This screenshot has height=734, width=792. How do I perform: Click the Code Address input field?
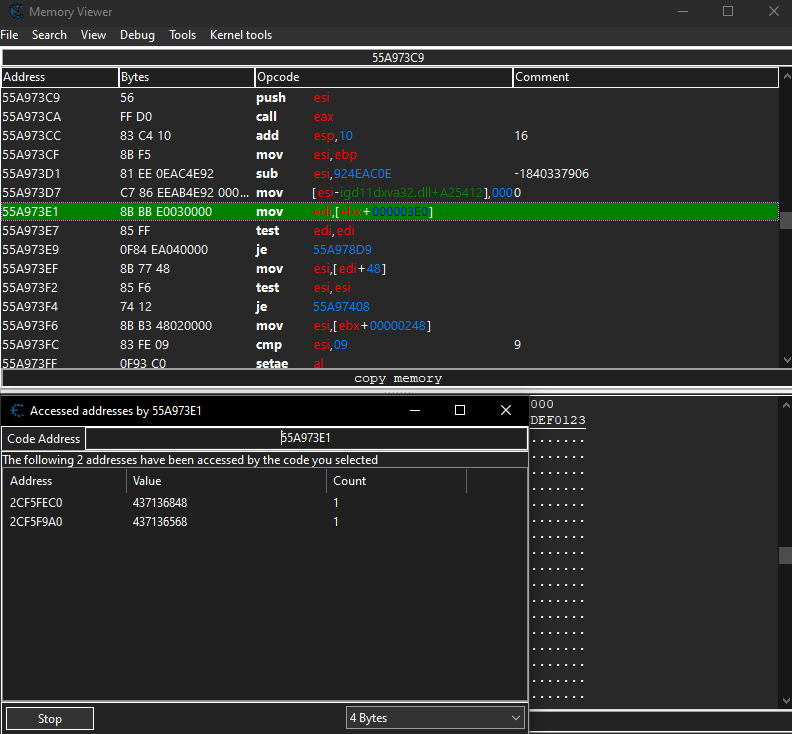click(306, 438)
